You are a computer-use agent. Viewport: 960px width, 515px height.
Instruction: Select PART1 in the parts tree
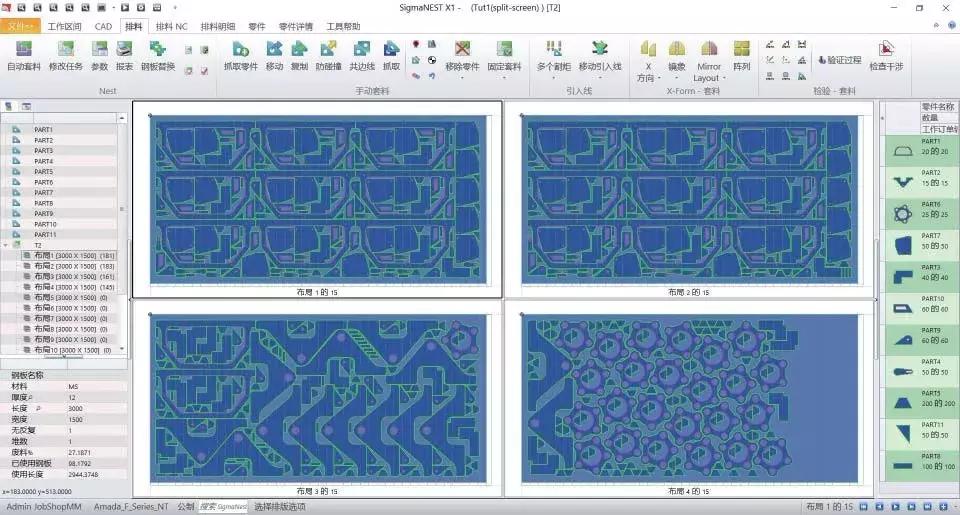43,130
